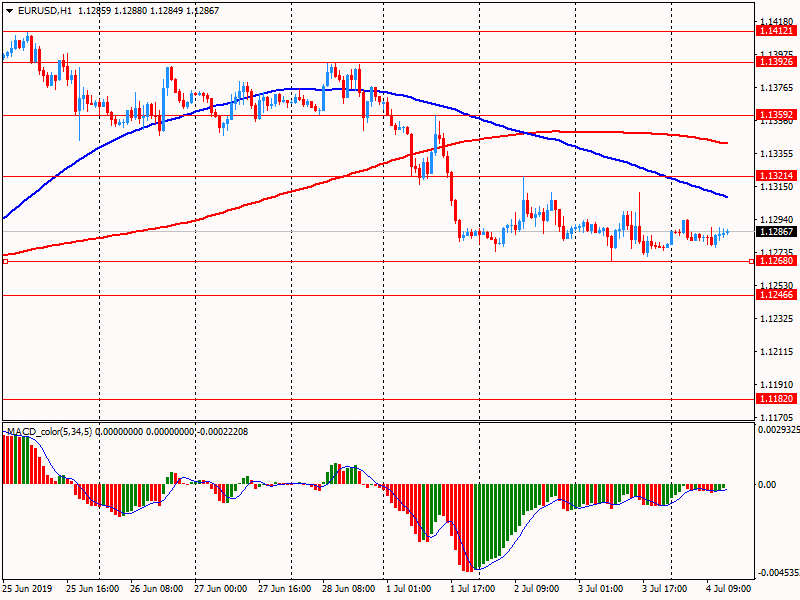
Task: Click the 1.13150 price scale label
Action: (777, 187)
